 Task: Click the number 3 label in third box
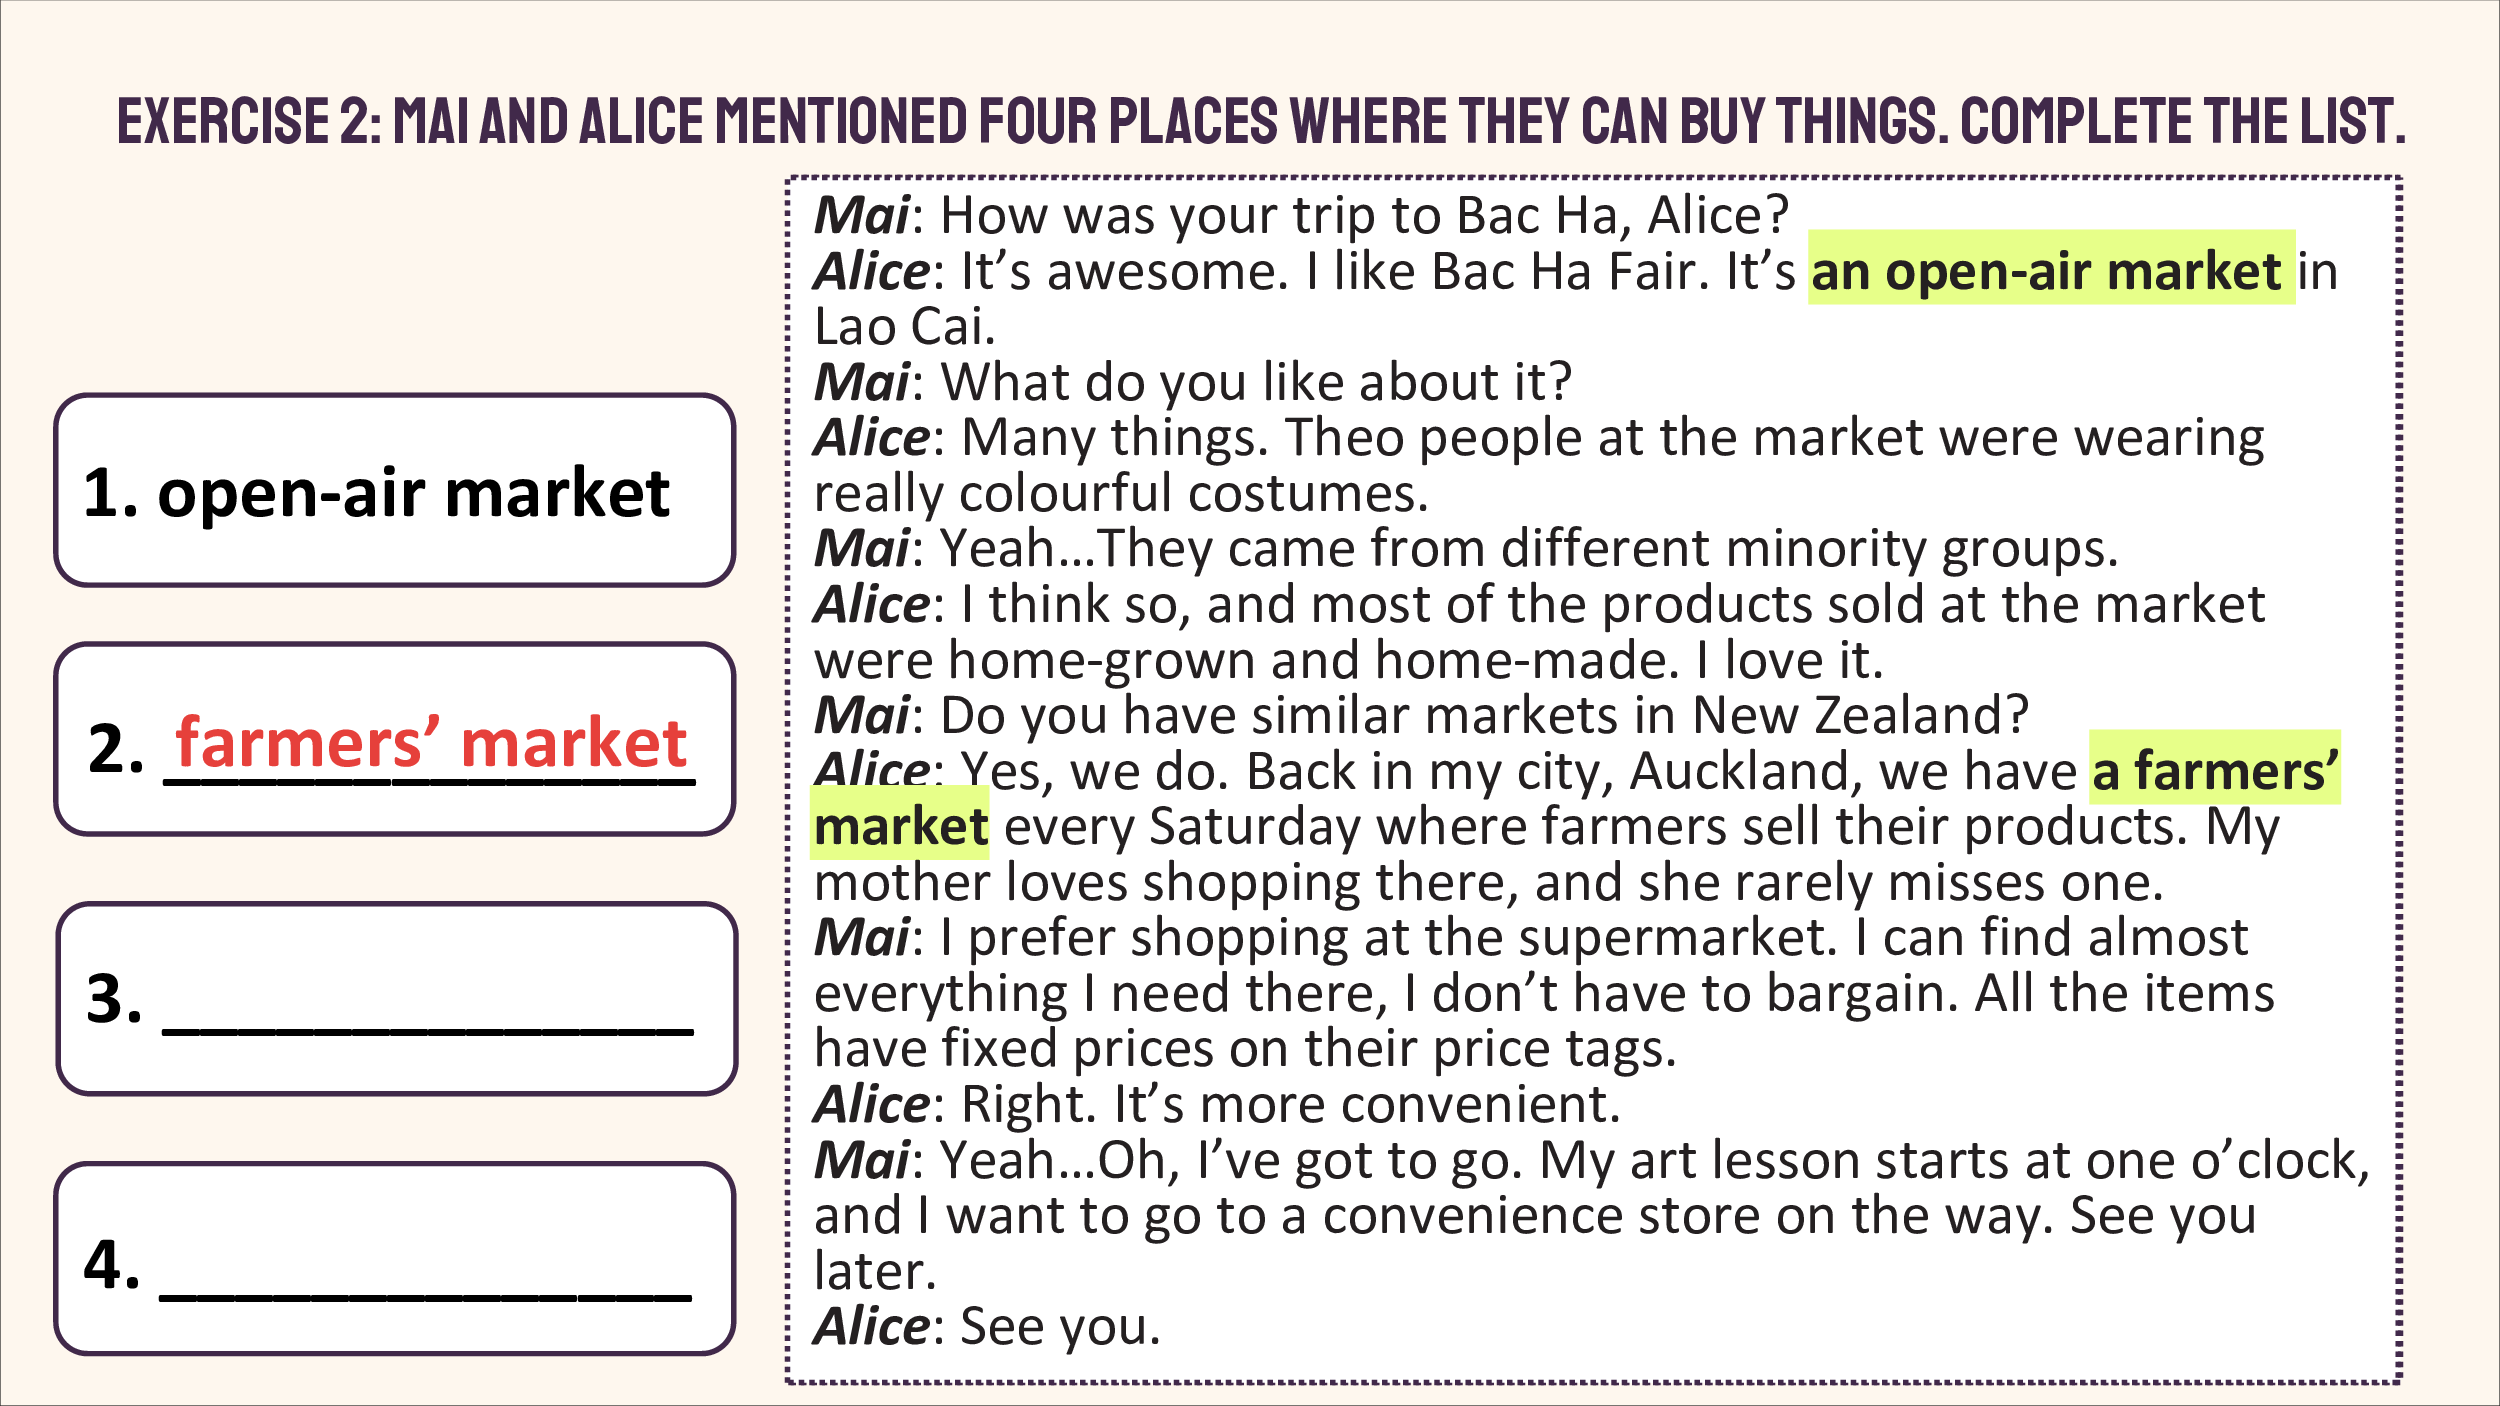[114, 998]
